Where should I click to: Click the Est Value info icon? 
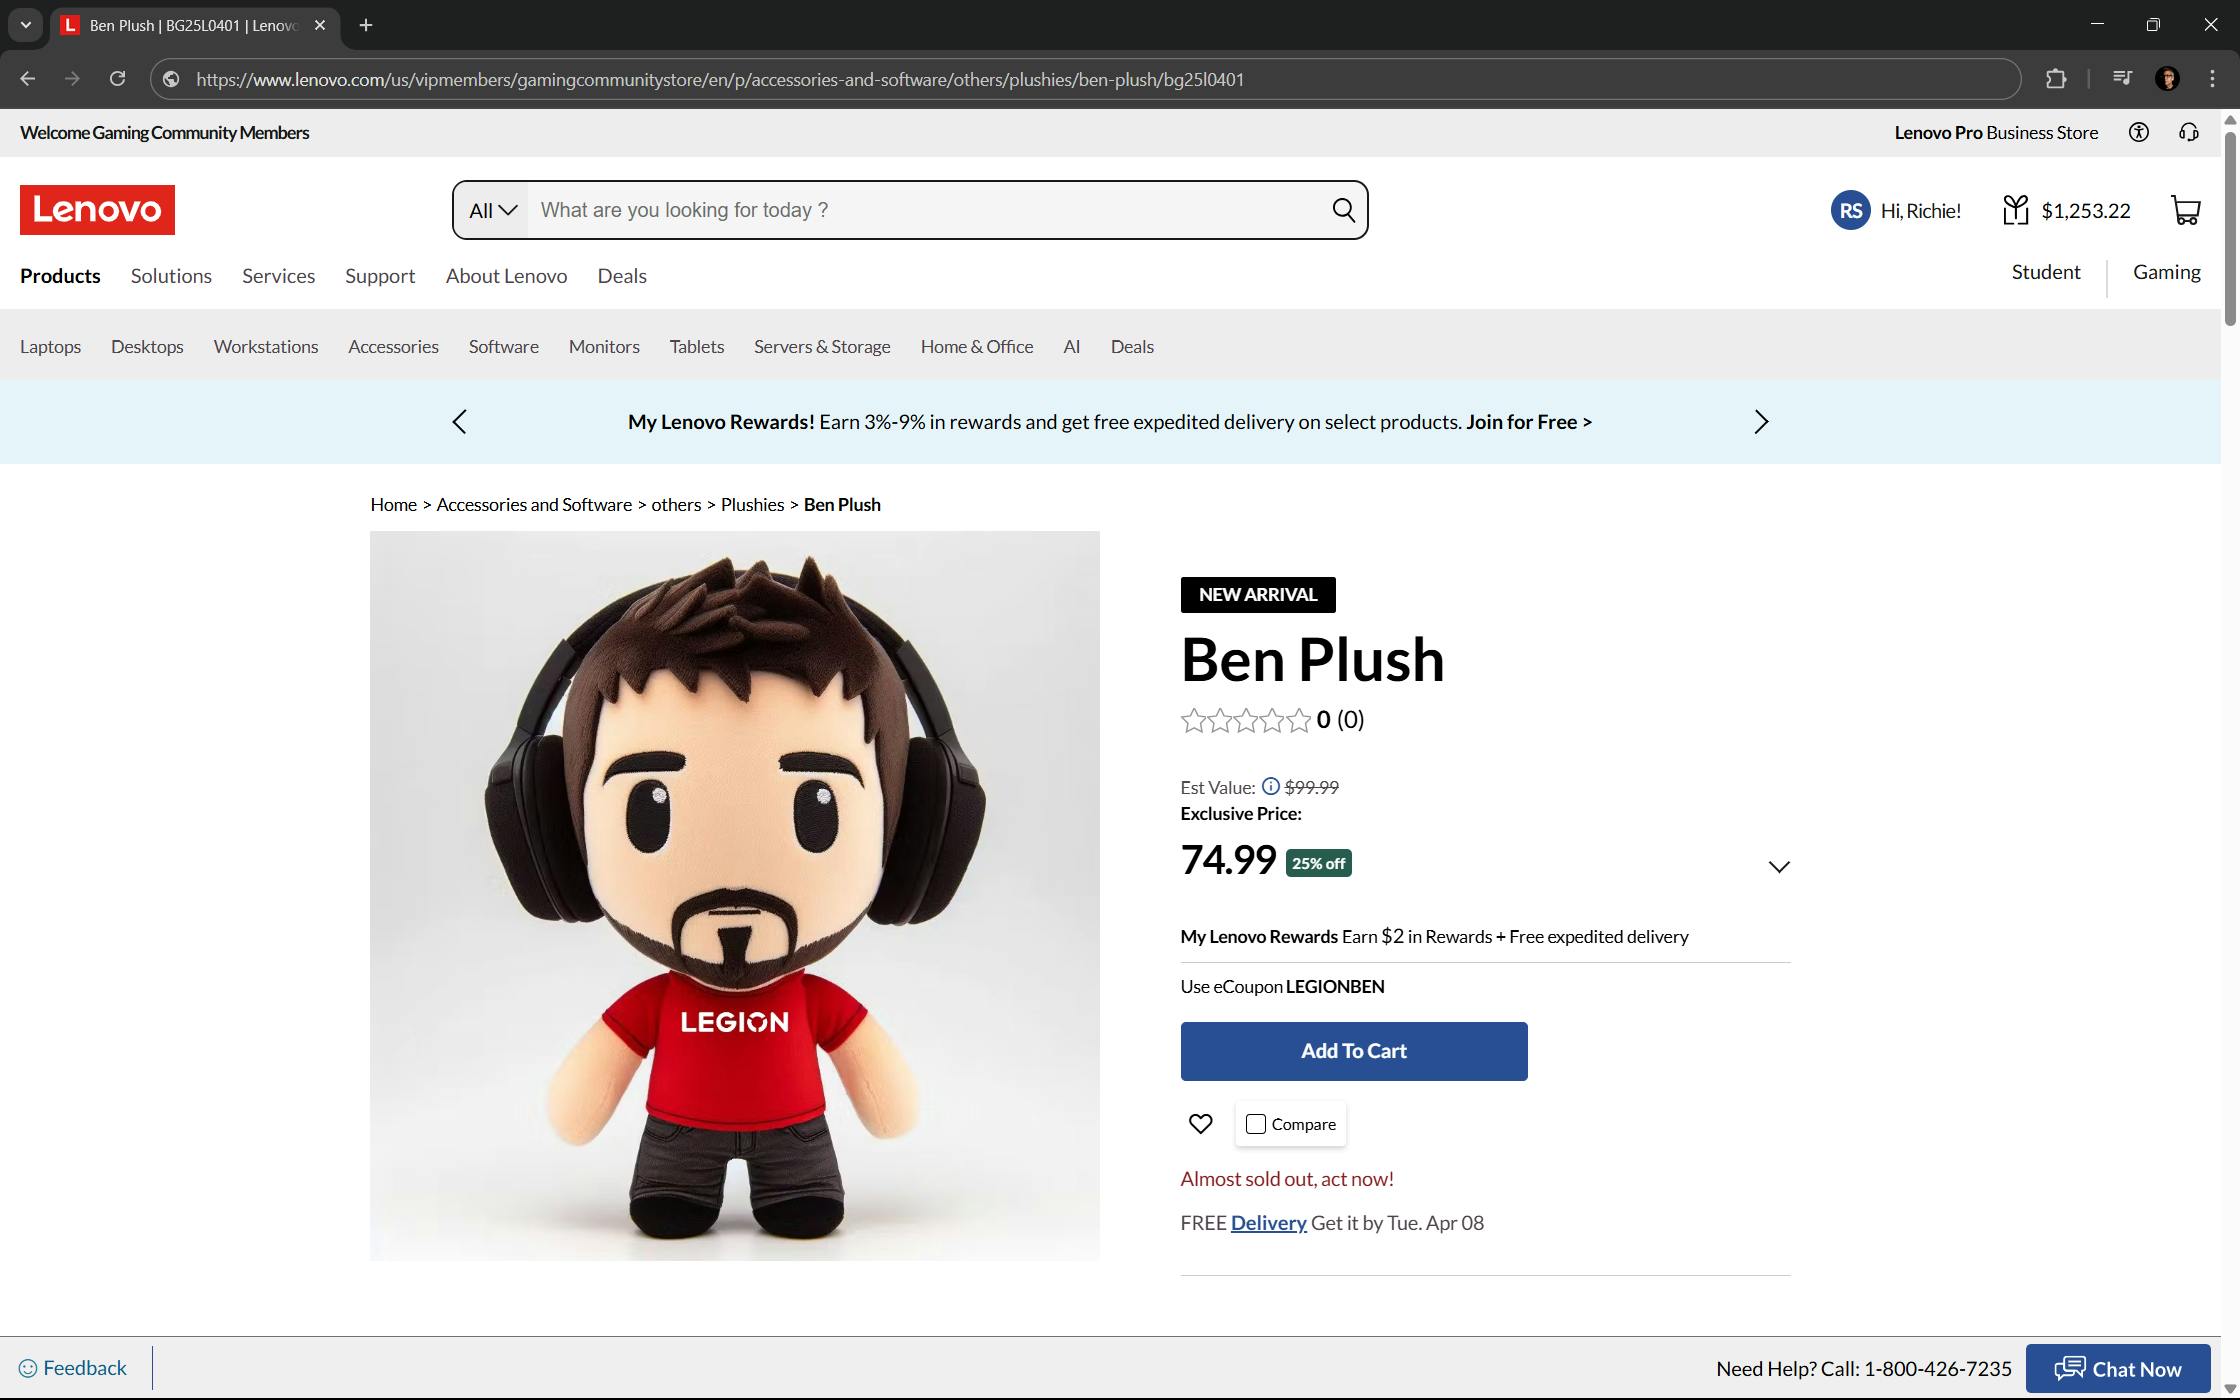pyautogui.click(x=1270, y=786)
